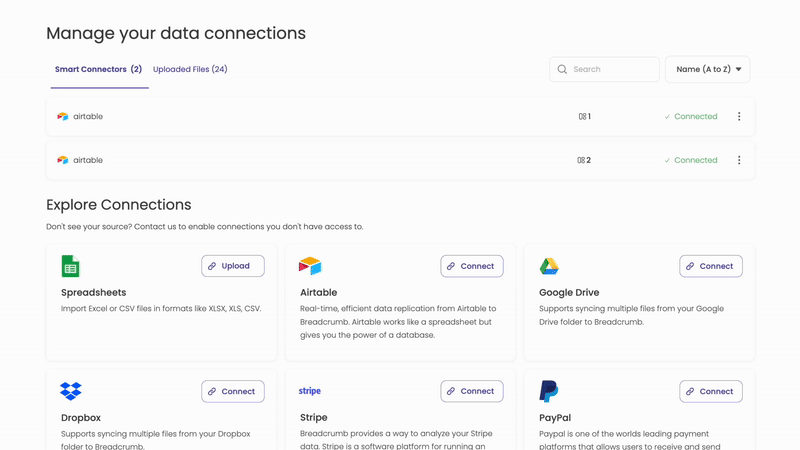Click the first airtable row logo
Viewport: 800px width, 450px height.
(63, 116)
